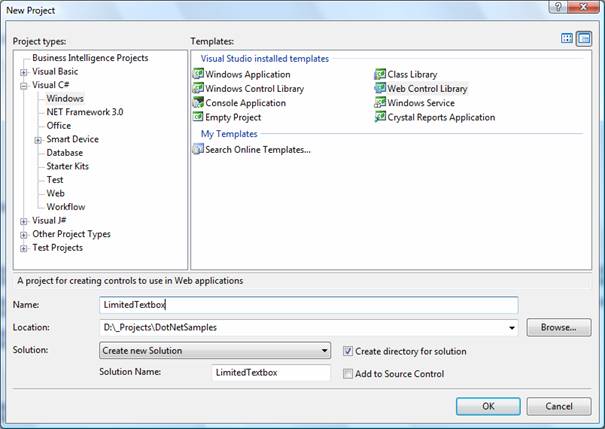The height and width of the screenshot is (429, 605).
Task: Select the Windows Service template icon
Action: click(x=380, y=102)
